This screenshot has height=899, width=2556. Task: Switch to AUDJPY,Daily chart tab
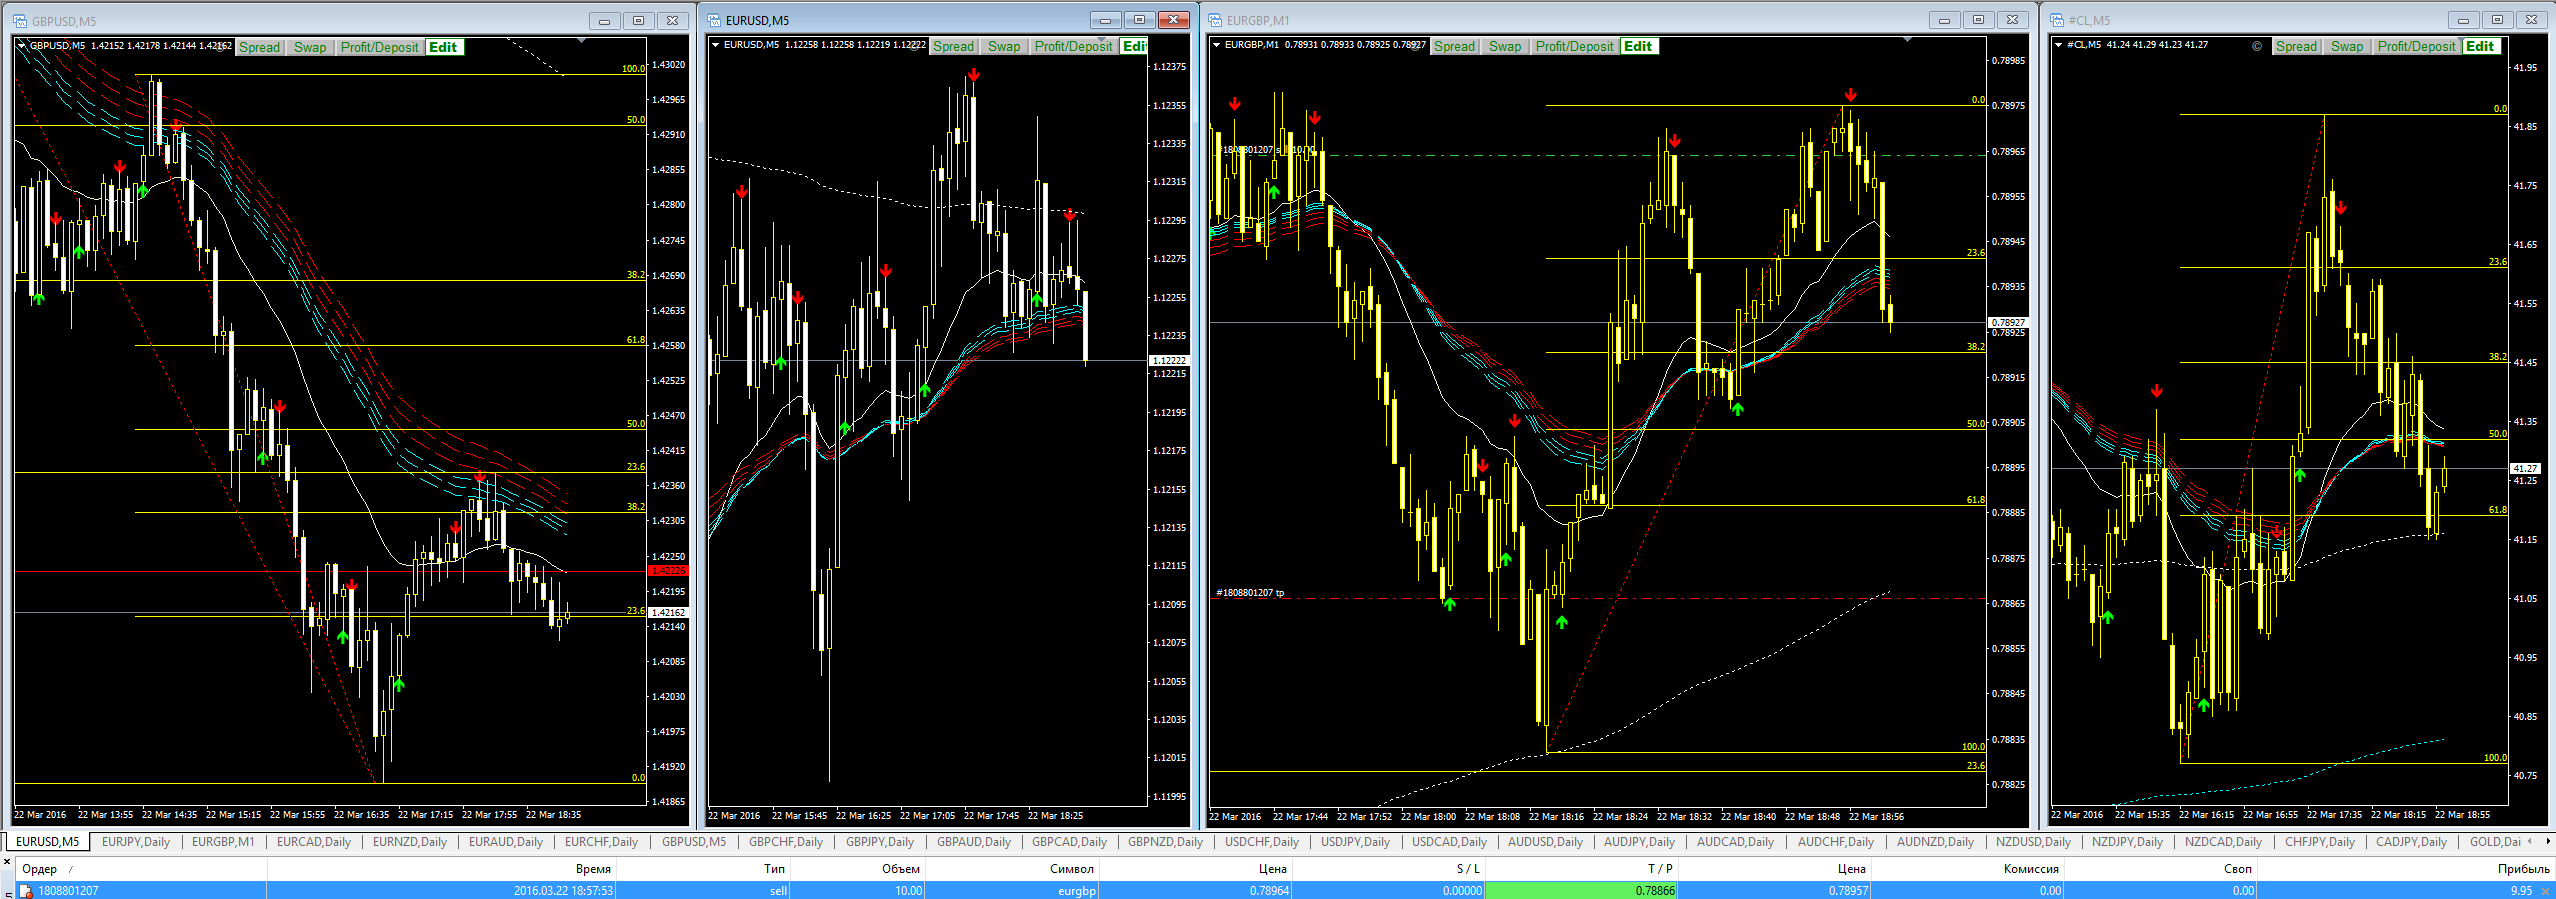point(1640,841)
